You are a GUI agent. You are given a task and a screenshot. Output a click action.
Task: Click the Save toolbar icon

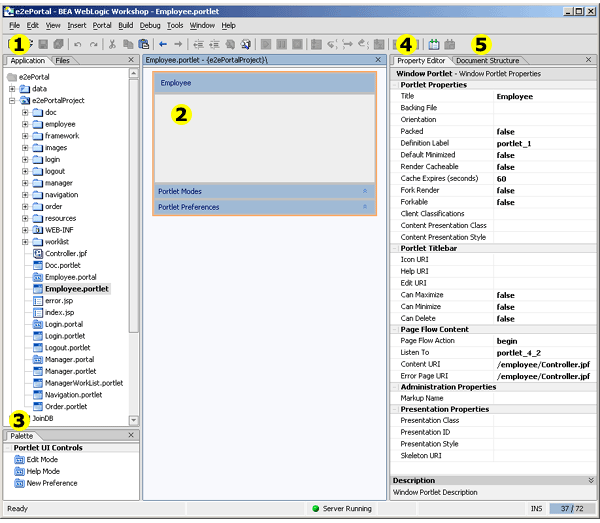click(x=43, y=44)
